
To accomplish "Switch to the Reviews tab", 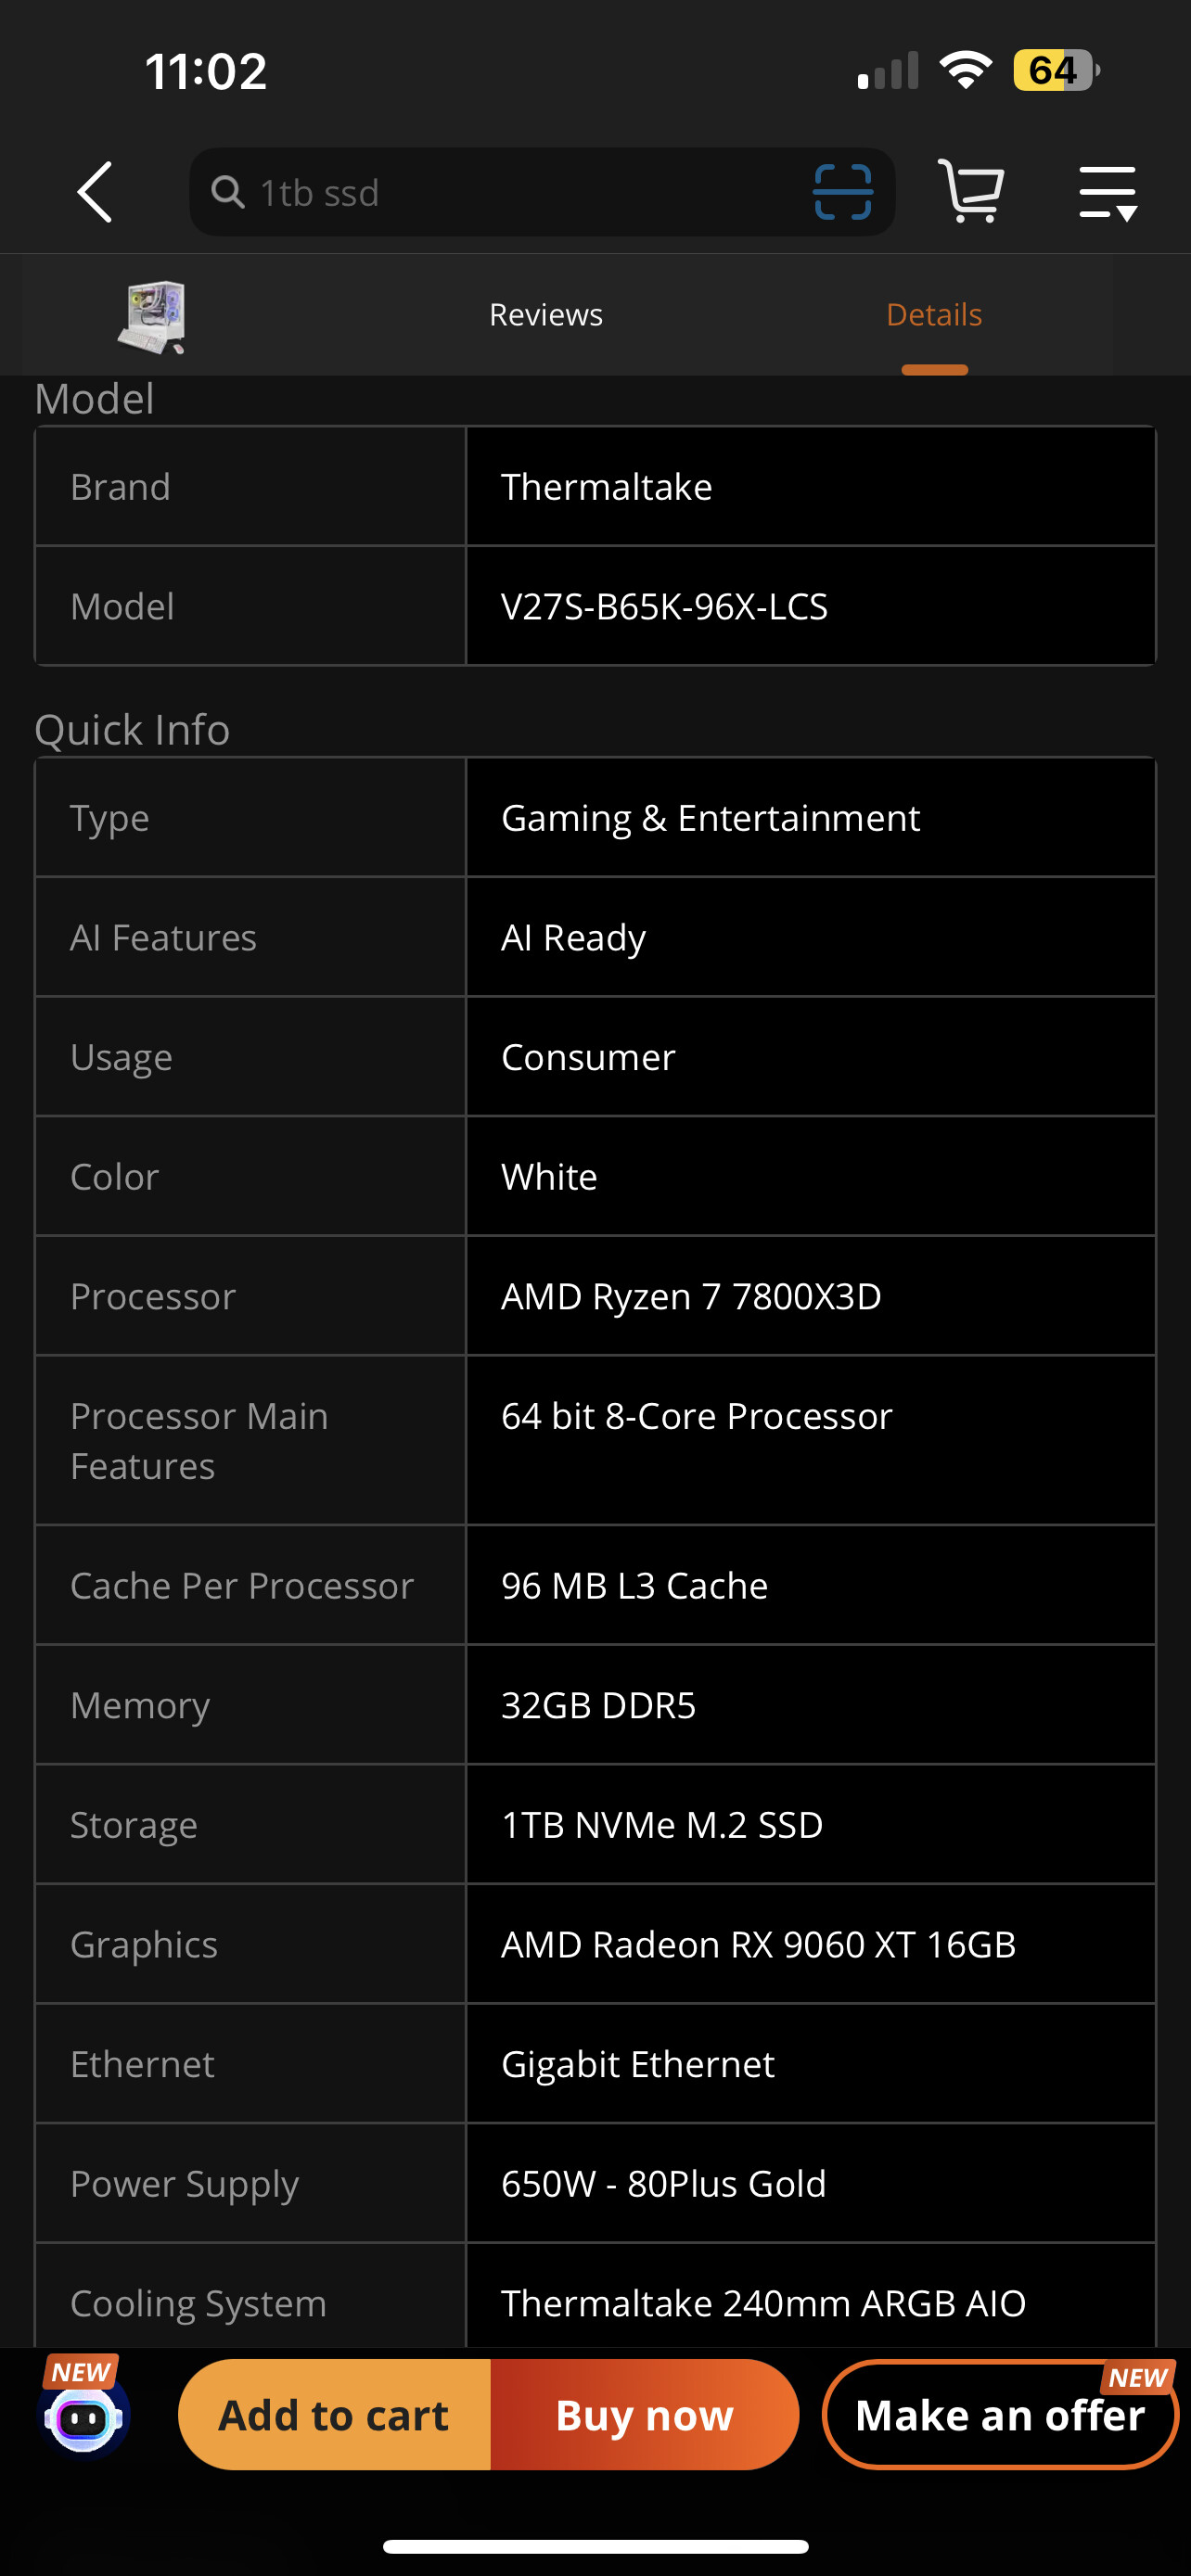I will pyautogui.click(x=546, y=315).
